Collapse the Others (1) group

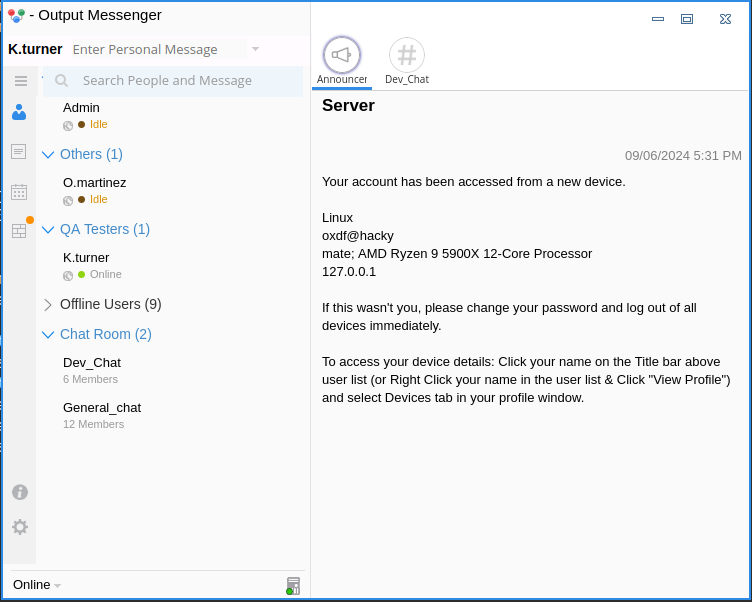[48, 154]
